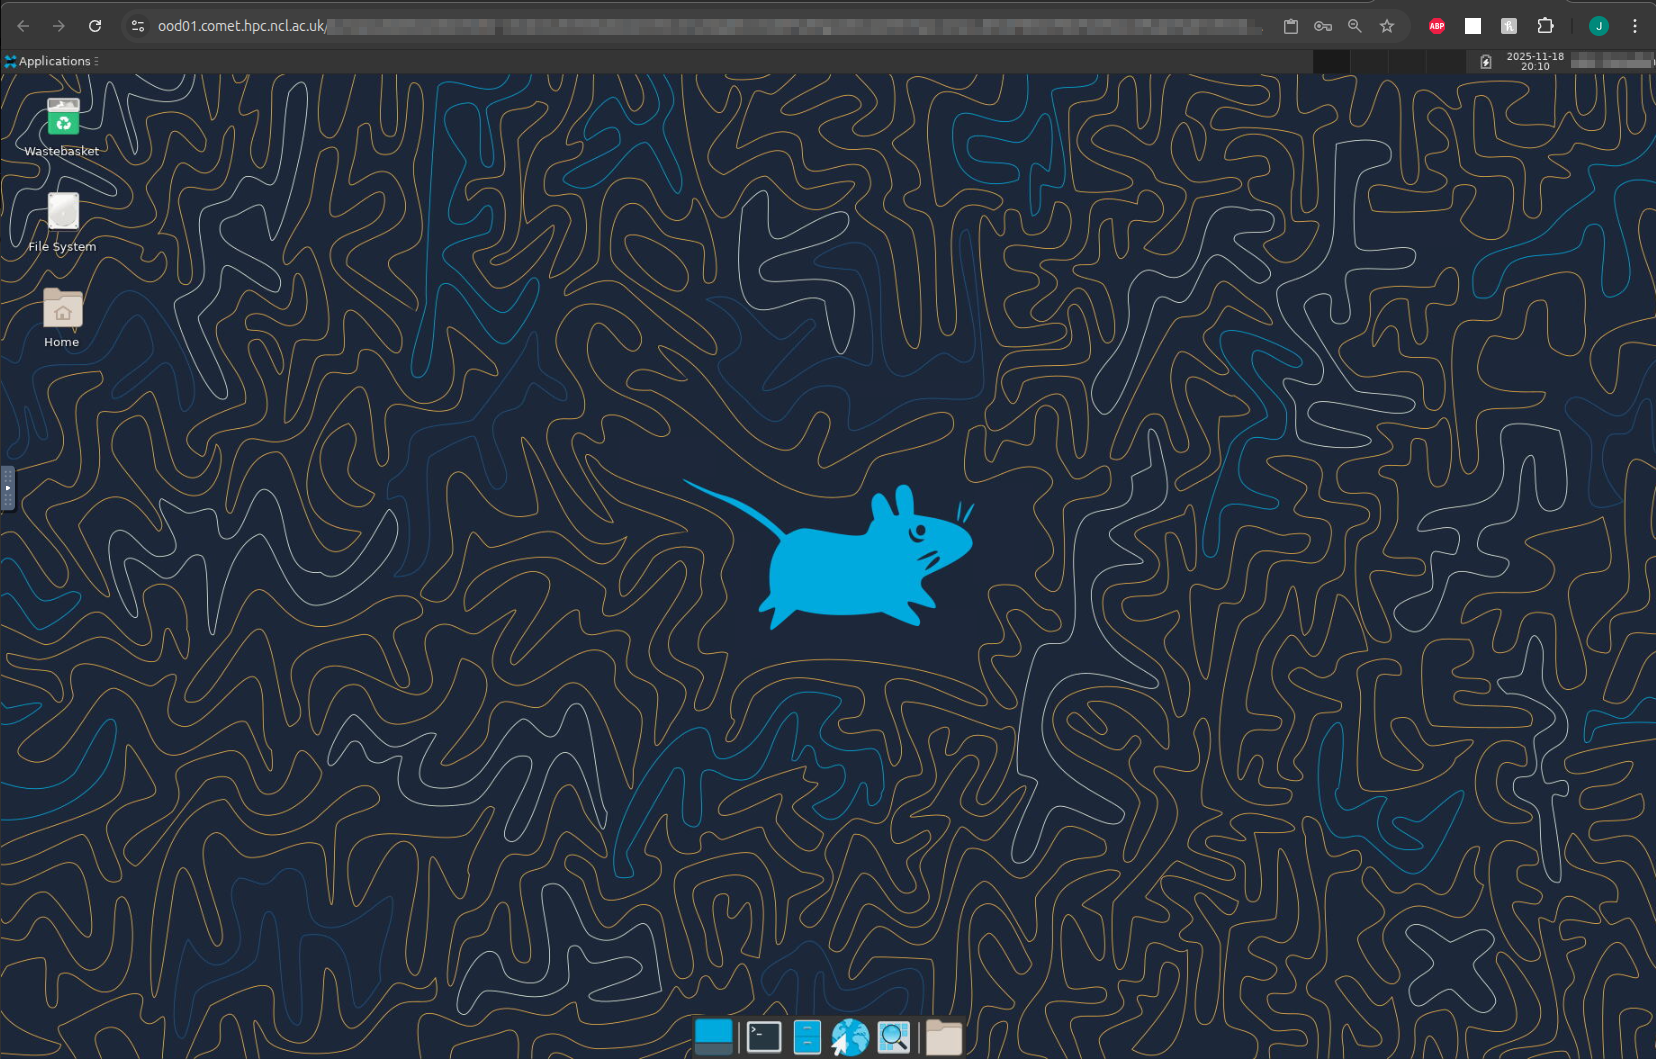Launch the File Manager cabinet icon in dock
The height and width of the screenshot is (1059, 1656).
(x=807, y=1037)
